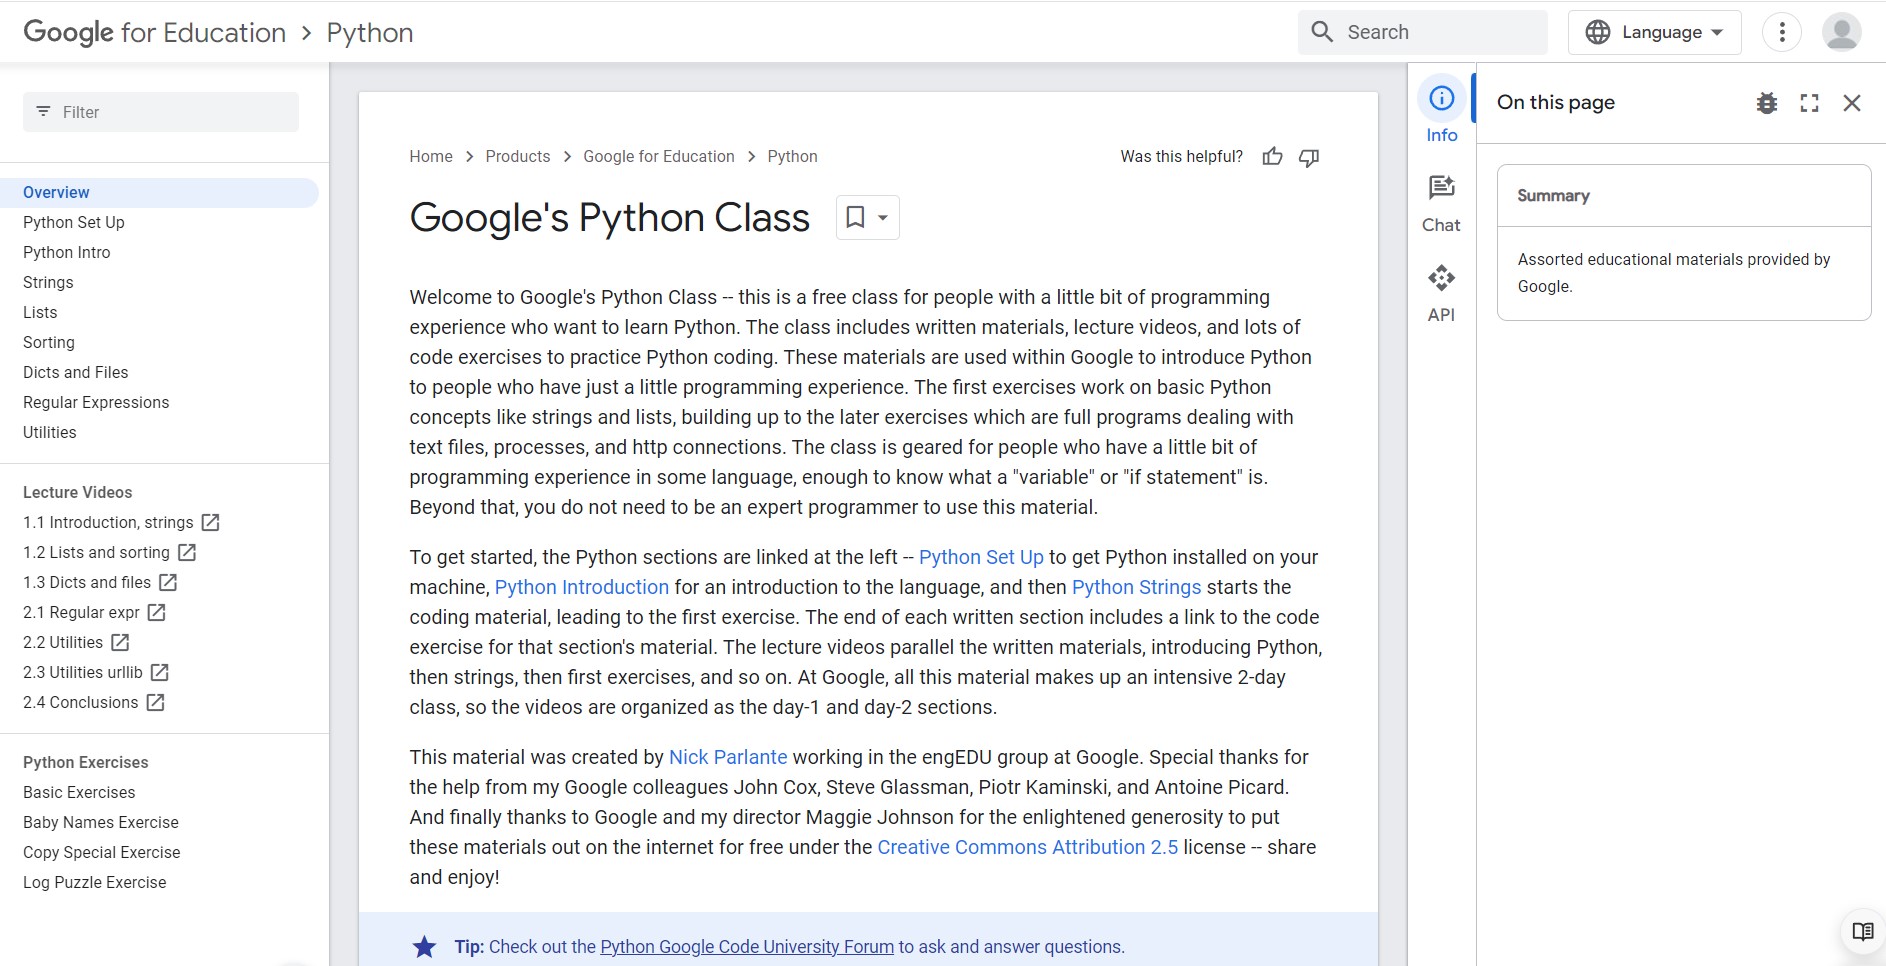Mark the page helpful with thumbs up

coord(1272,156)
